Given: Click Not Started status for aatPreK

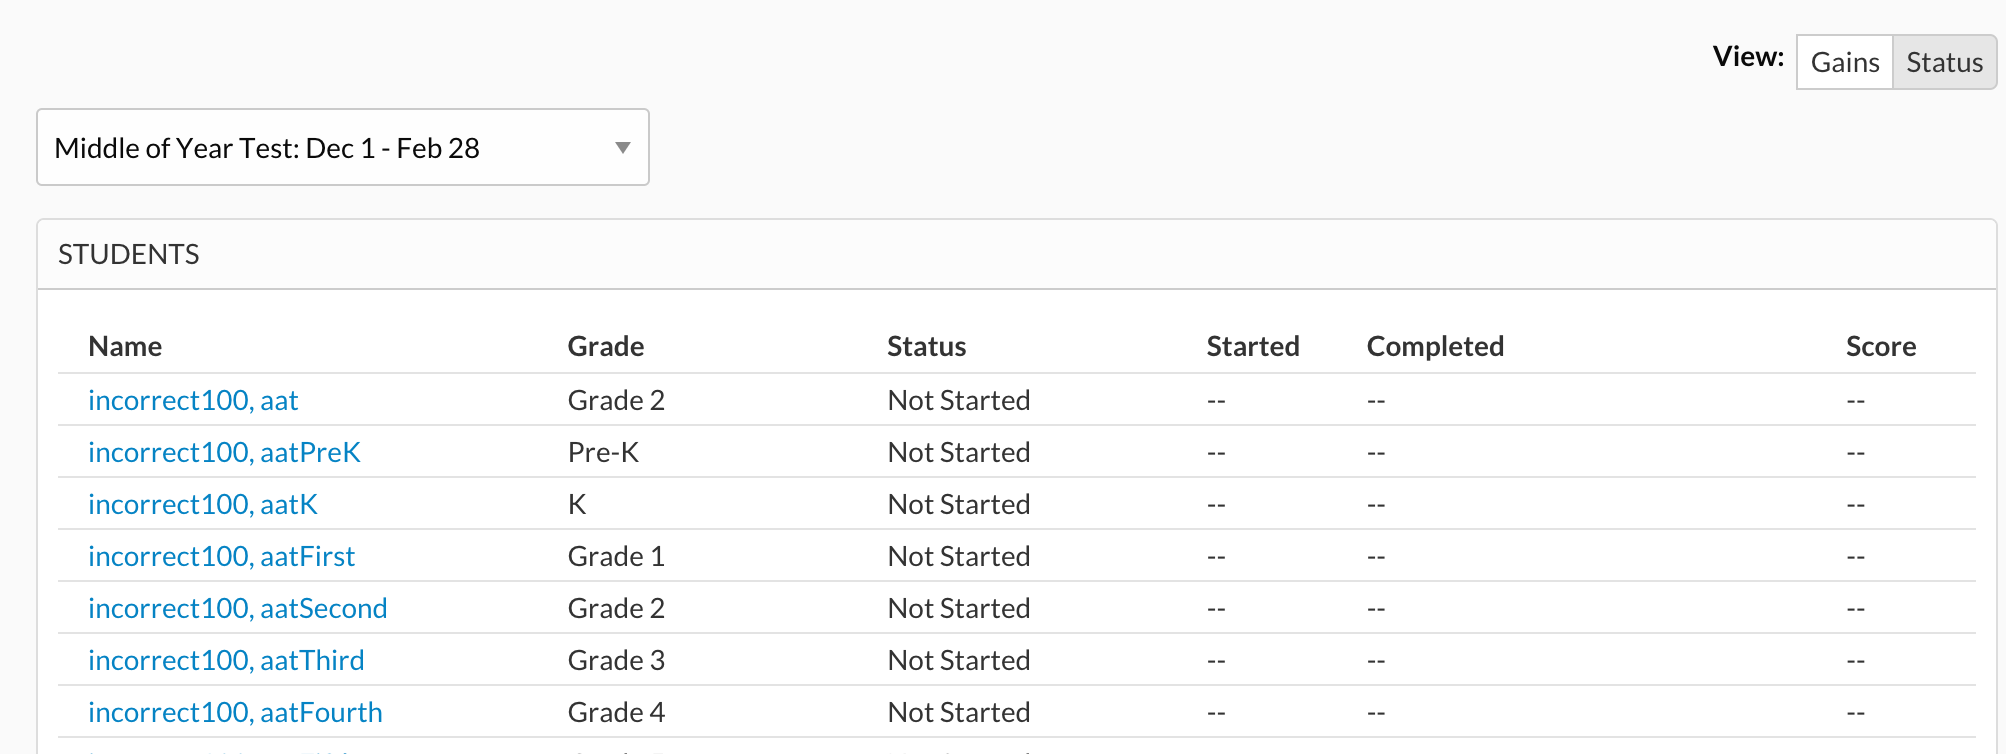Looking at the screenshot, I should 959,452.
